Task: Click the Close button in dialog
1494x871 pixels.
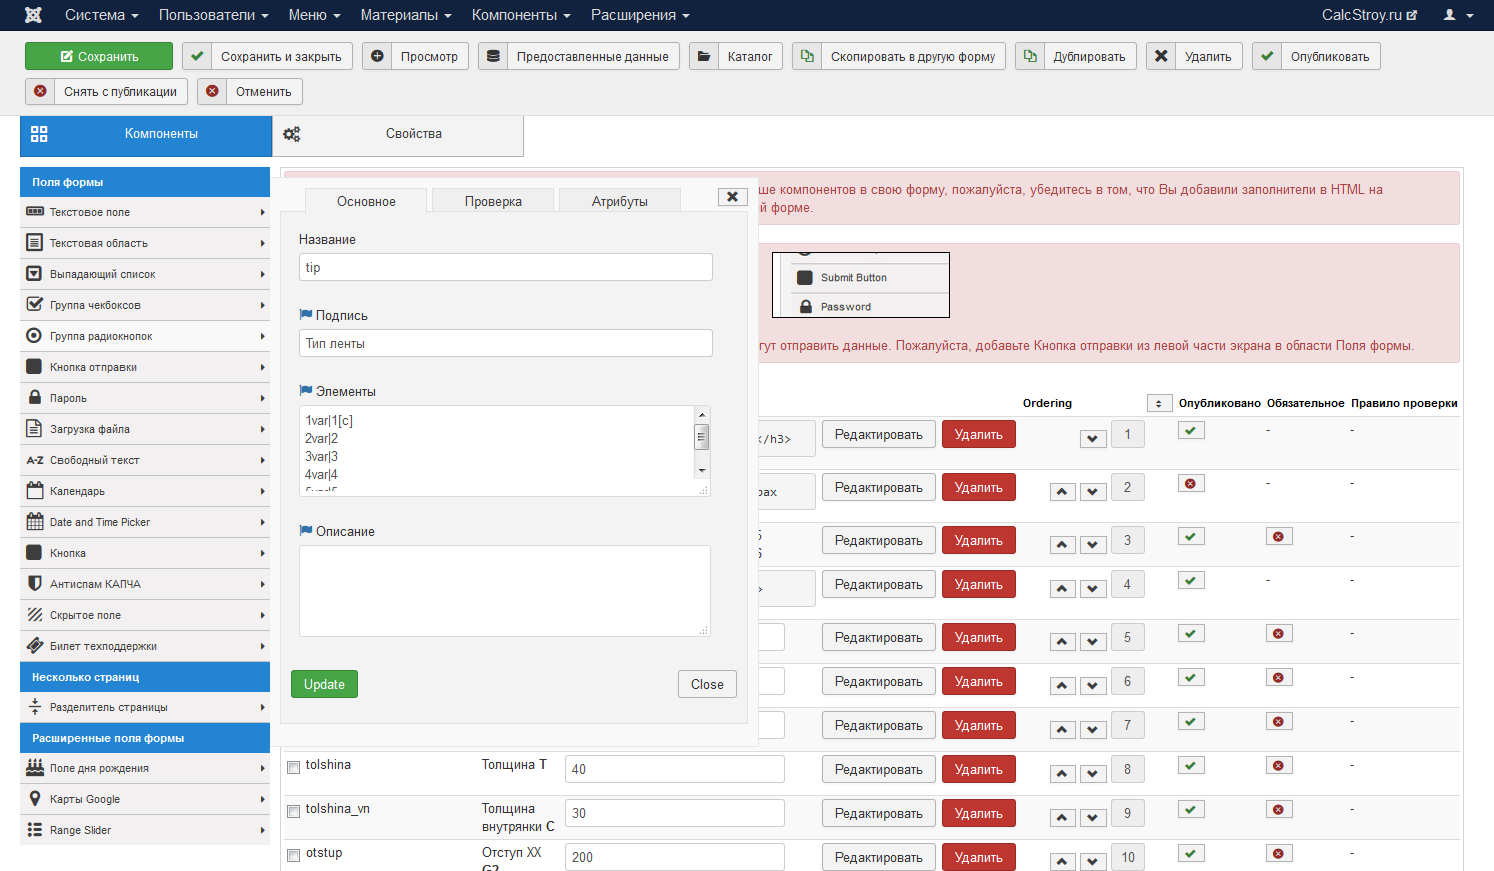Action: click(707, 684)
